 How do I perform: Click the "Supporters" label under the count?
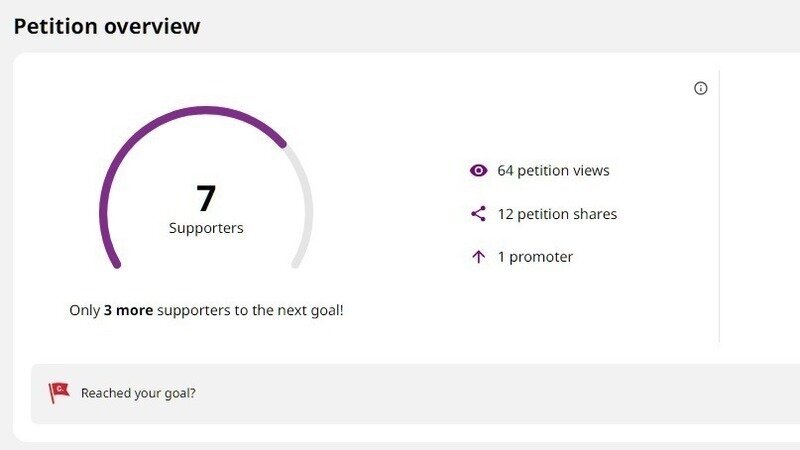coord(206,228)
